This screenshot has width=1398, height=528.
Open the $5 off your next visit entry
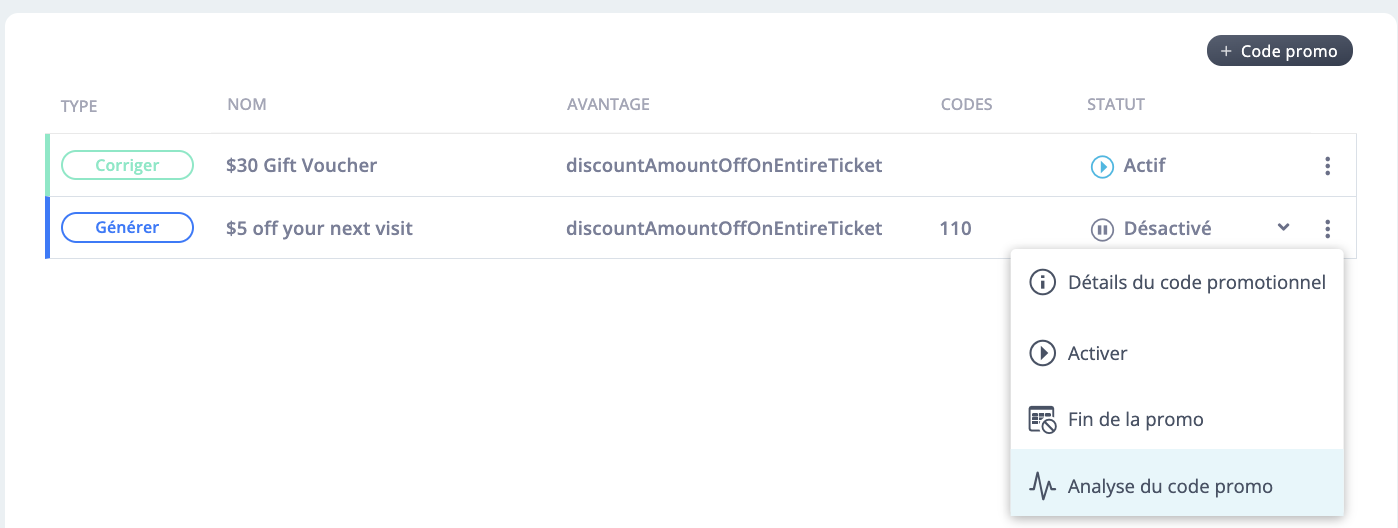(x=320, y=229)
